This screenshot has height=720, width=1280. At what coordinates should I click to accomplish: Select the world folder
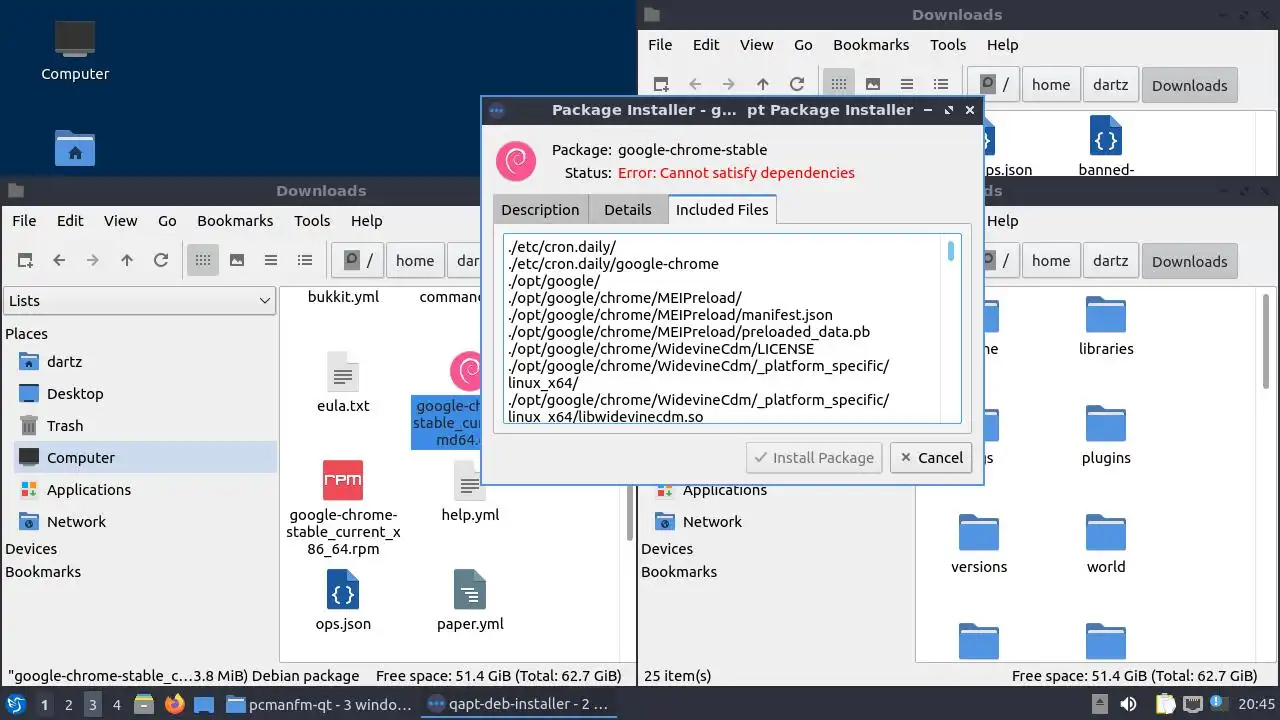pos(1106,533)
